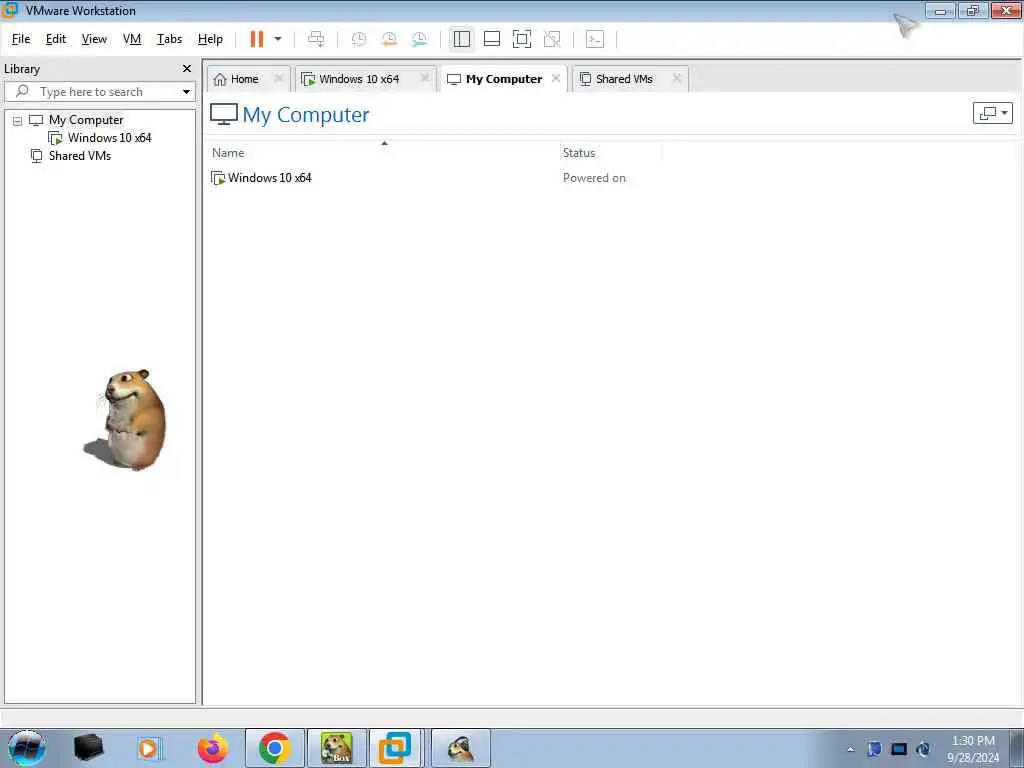Open the hamster pet taskbar icon
This screenshot has width=1024, height=768.
pos(460,748)
